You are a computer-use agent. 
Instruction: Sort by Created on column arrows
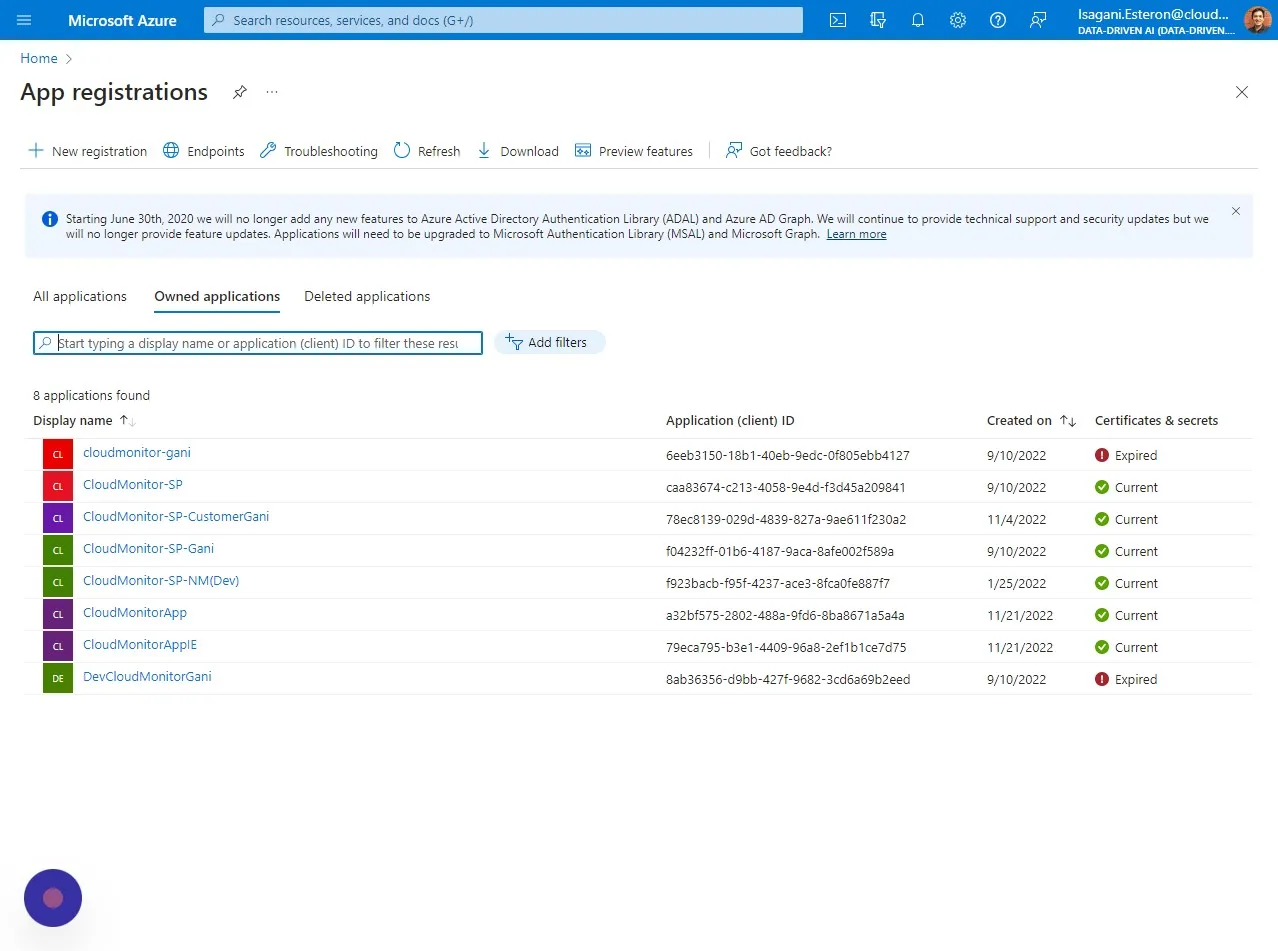1068,421
